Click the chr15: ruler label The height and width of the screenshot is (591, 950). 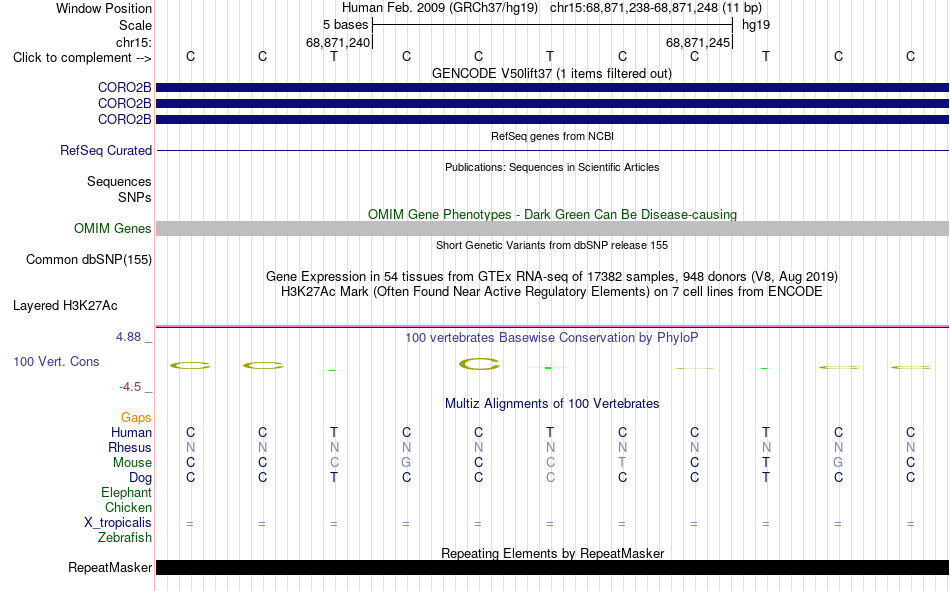[x=133, y=42]
